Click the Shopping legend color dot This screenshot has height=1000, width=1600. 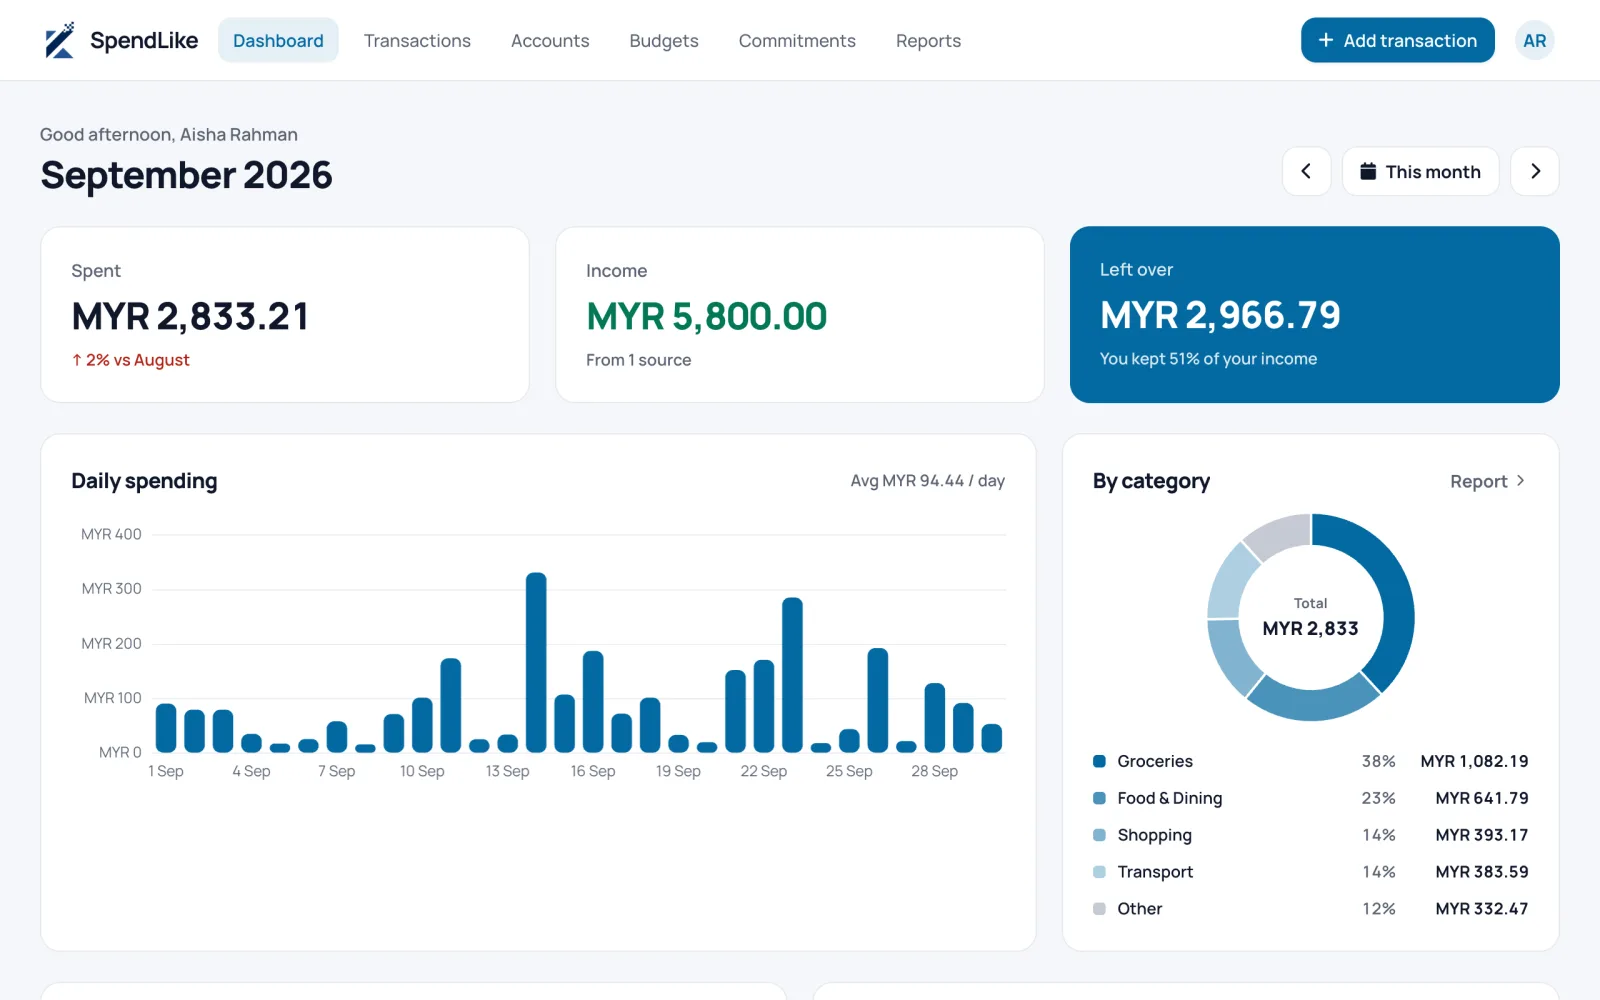click(1099, 835)
